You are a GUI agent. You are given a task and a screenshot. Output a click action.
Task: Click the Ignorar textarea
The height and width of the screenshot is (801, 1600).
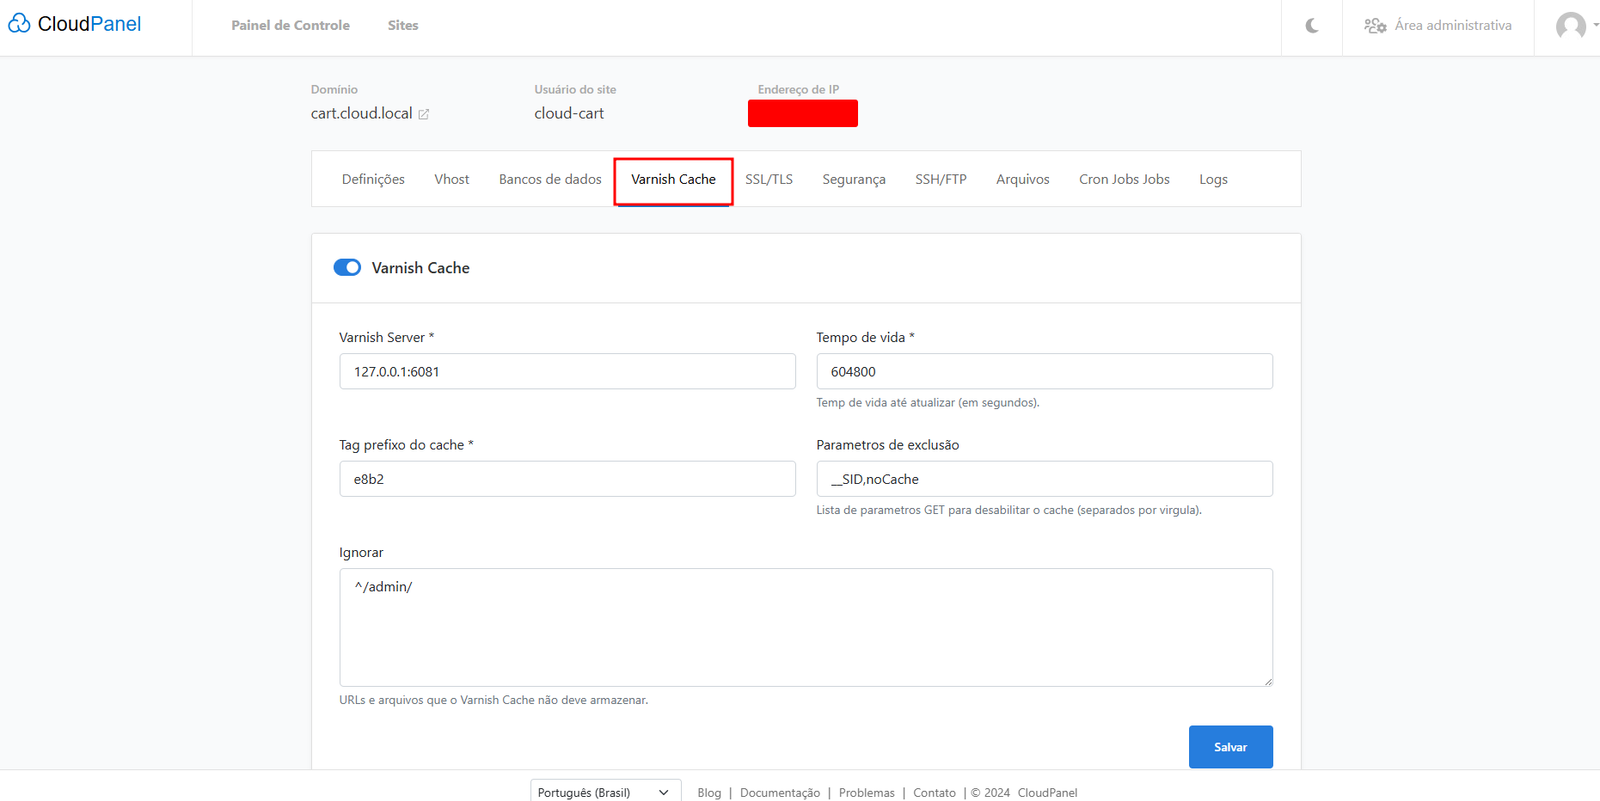[805, 627]
